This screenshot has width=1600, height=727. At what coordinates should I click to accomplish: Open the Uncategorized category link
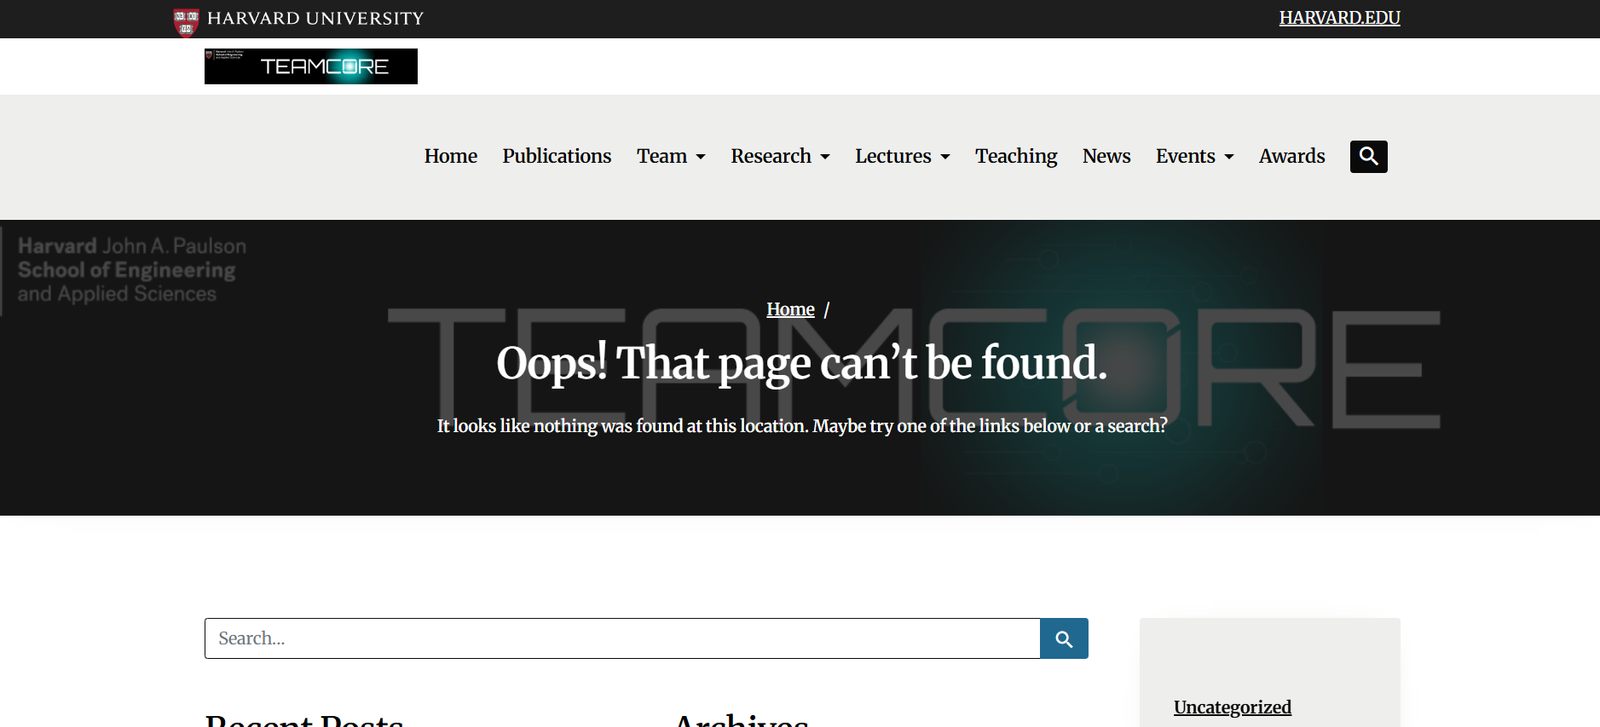(x=1232, y=707)
